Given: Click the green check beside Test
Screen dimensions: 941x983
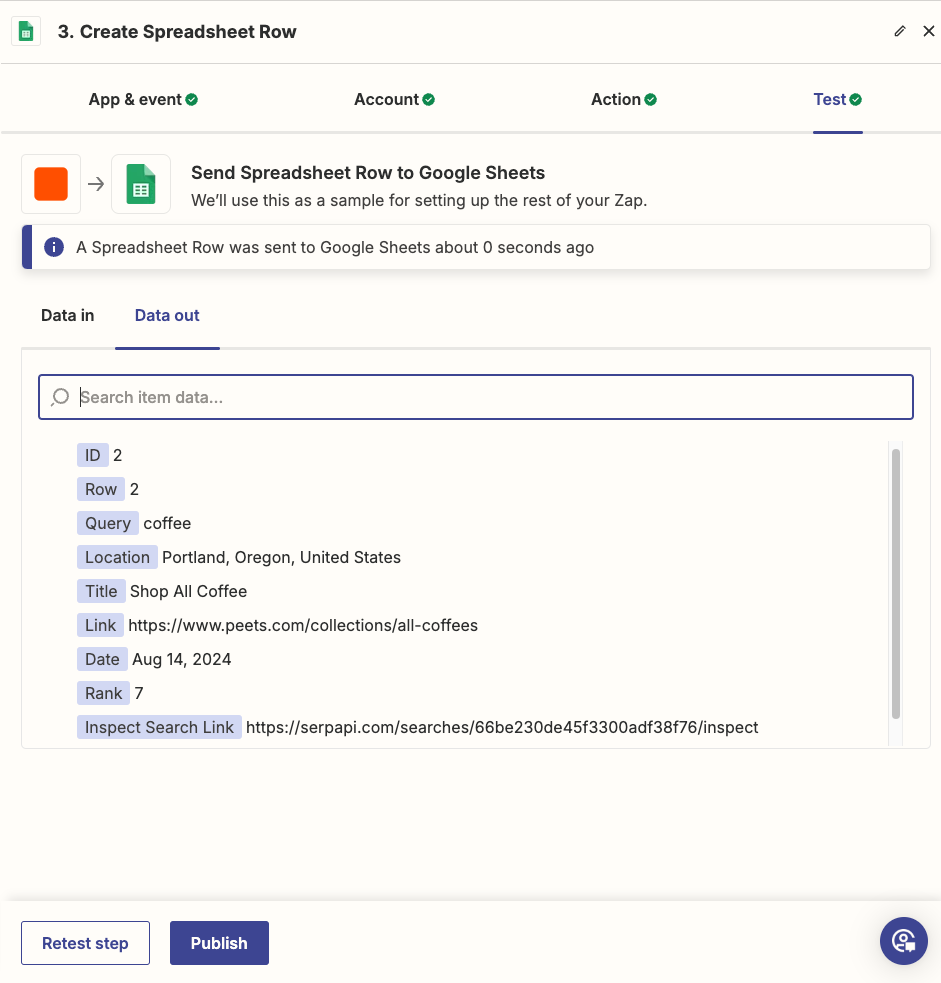Looking at the screenshot, I should [x=856, y=100].
